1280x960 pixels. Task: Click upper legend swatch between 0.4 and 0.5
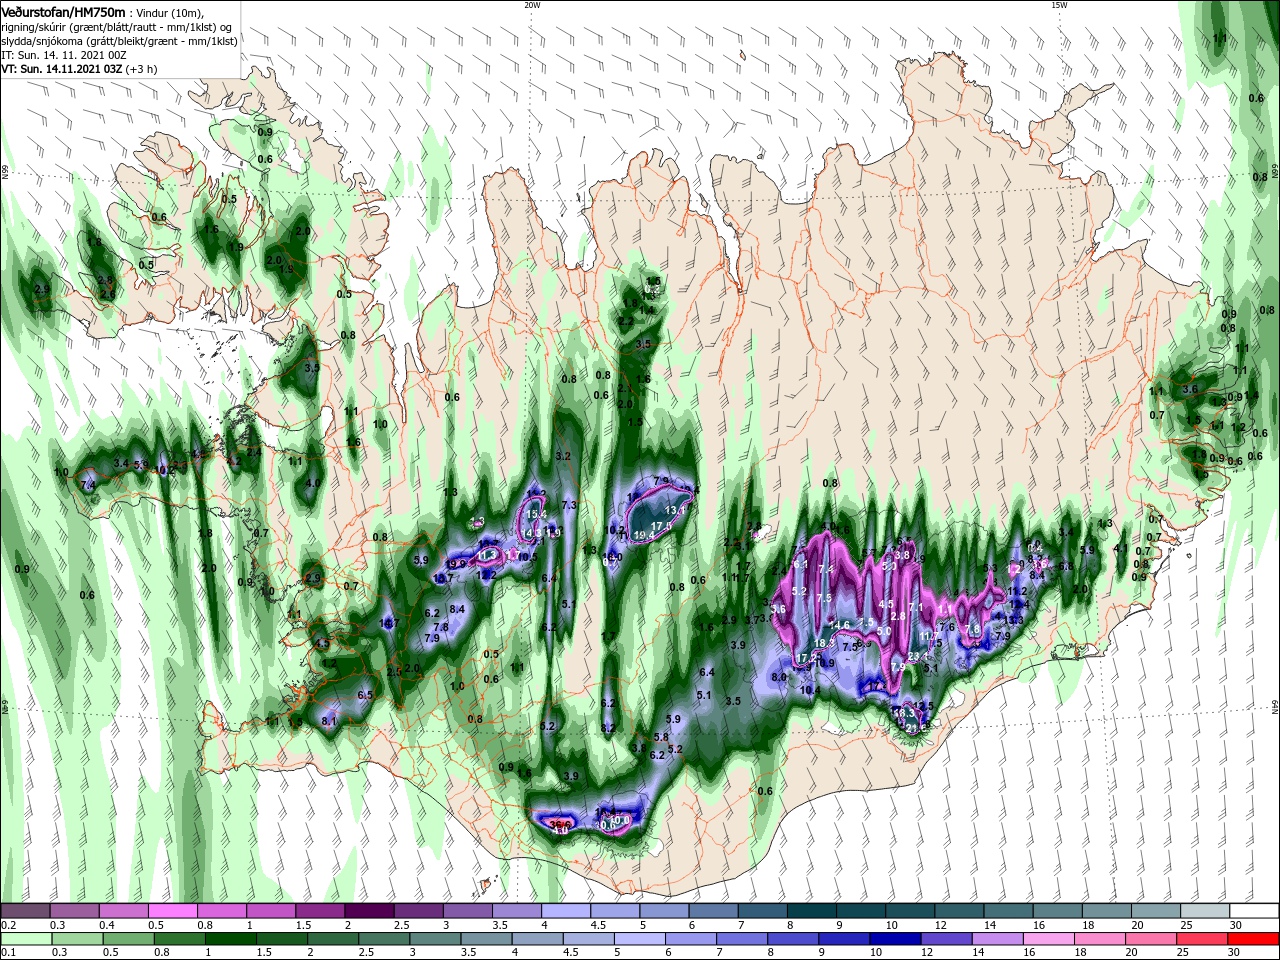pyautogui.click(x=123, y=911)
